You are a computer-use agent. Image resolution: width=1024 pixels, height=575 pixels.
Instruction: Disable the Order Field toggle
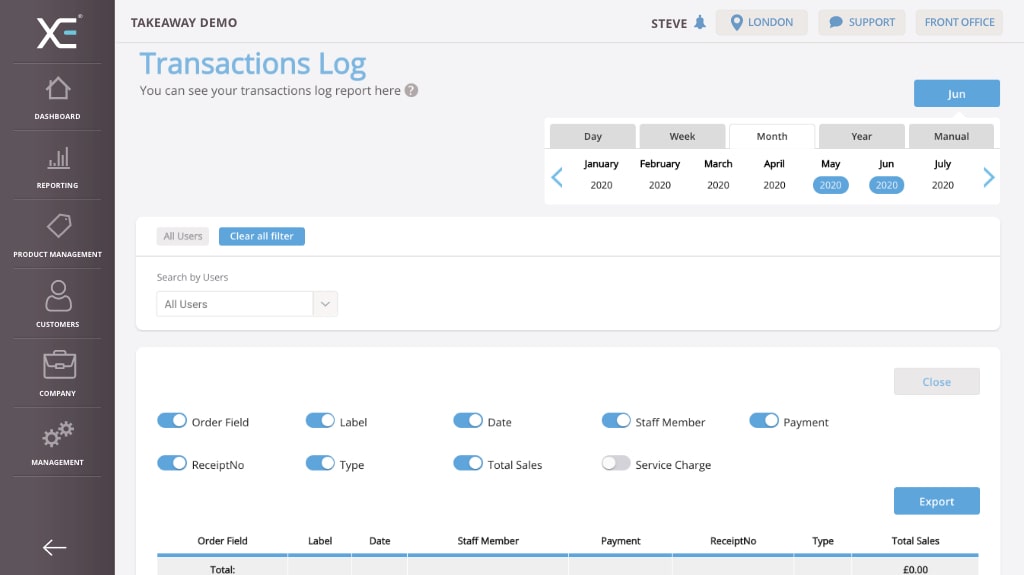coord(172,421)
